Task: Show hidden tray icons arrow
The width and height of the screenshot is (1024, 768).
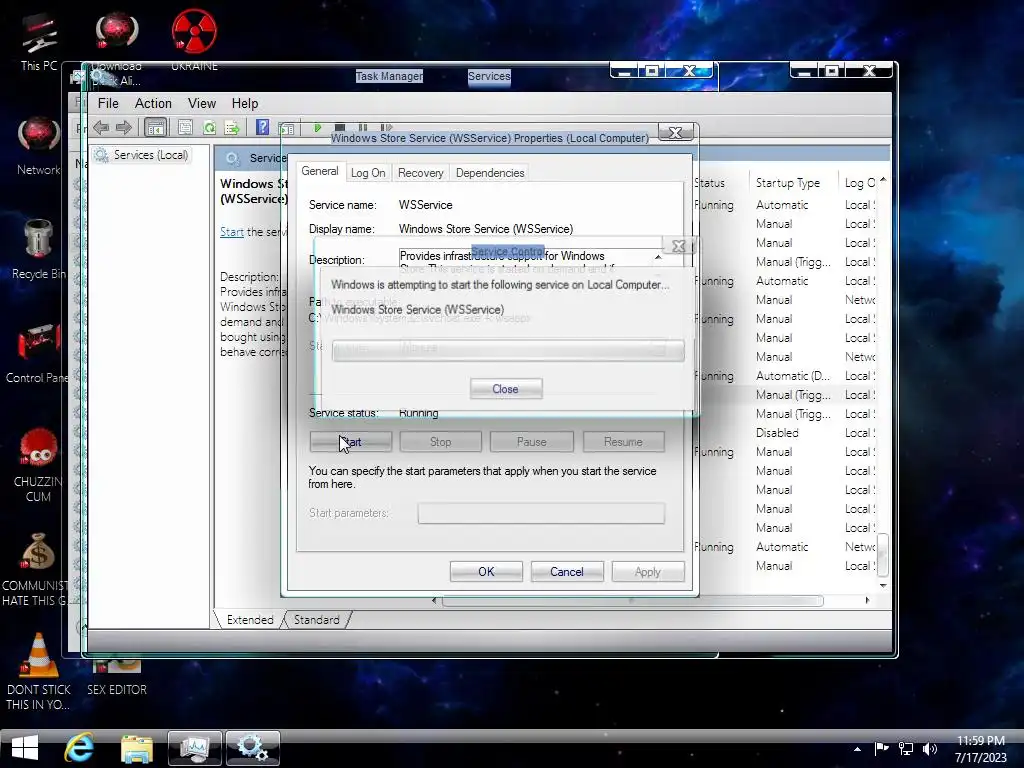Action: pos(857,749)
